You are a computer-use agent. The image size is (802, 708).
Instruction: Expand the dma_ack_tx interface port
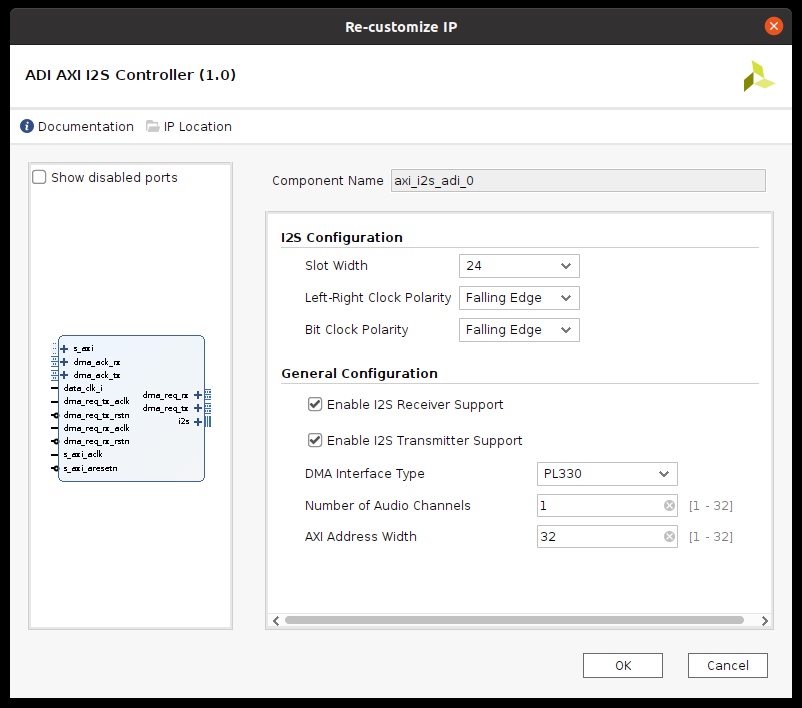pos(64,375)
